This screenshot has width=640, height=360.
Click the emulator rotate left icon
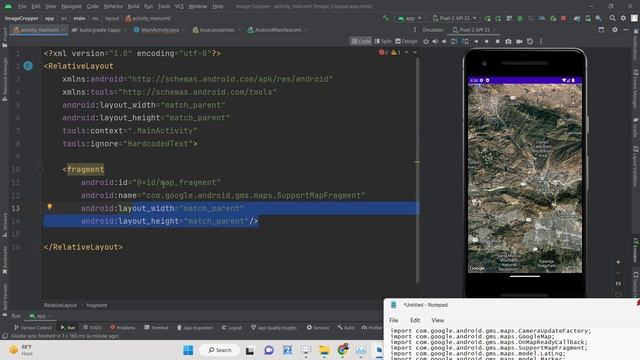454,41
